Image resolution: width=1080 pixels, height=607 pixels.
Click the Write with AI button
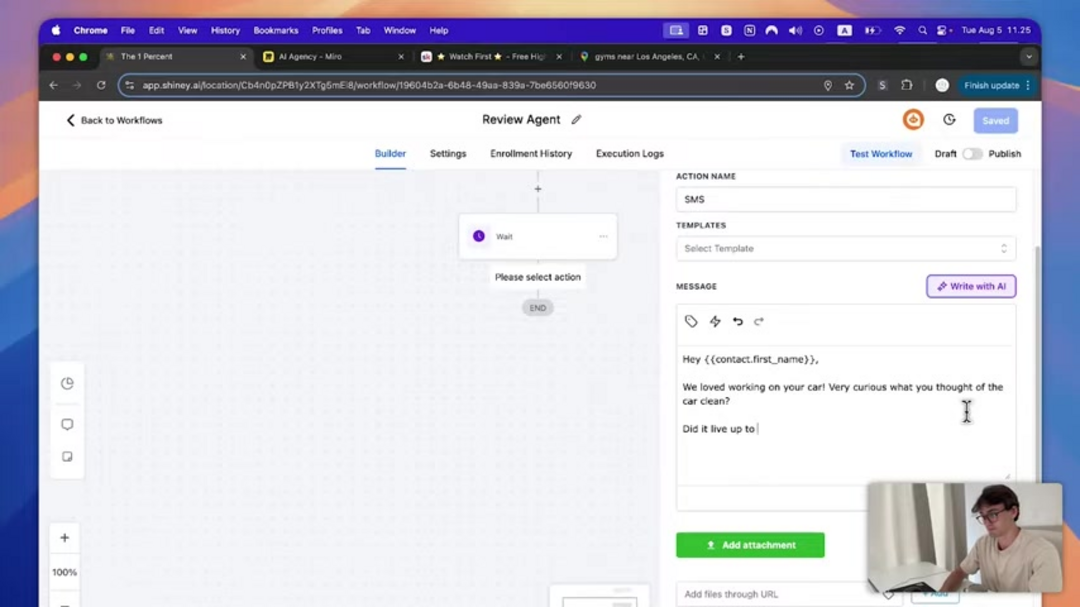pos(971,286)
